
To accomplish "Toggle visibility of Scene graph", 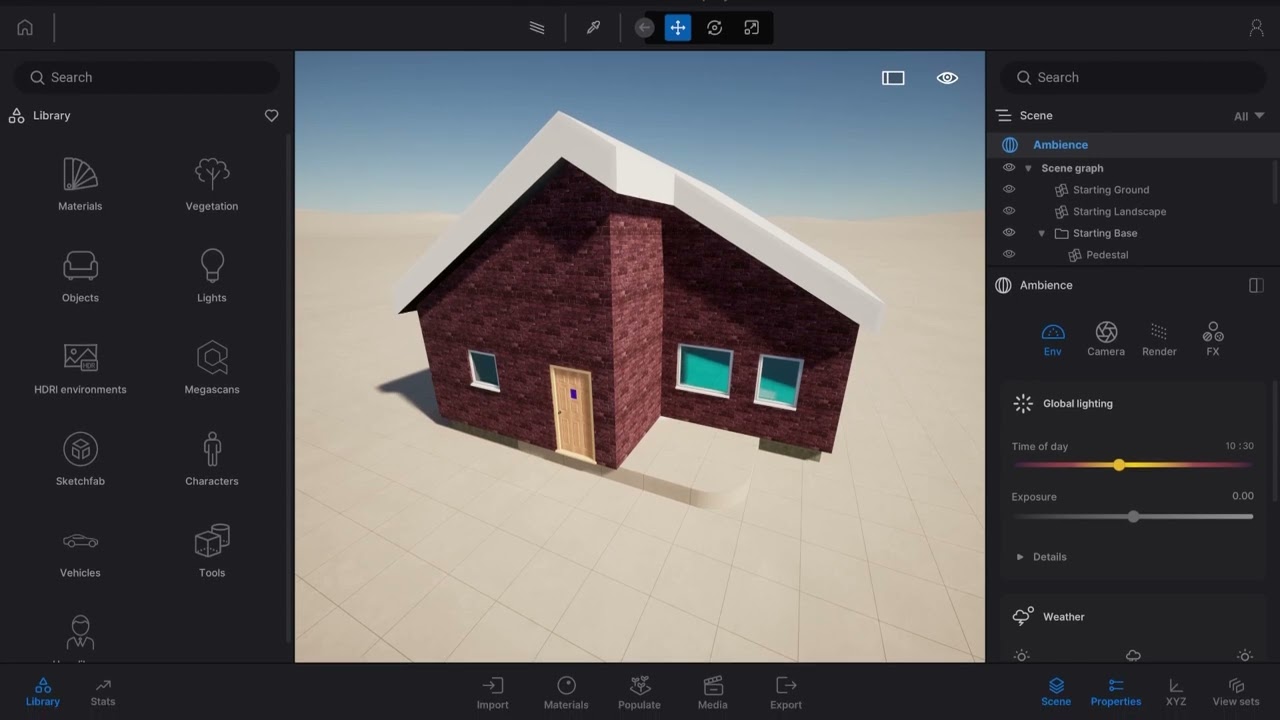I will (x=1009, y=168).
